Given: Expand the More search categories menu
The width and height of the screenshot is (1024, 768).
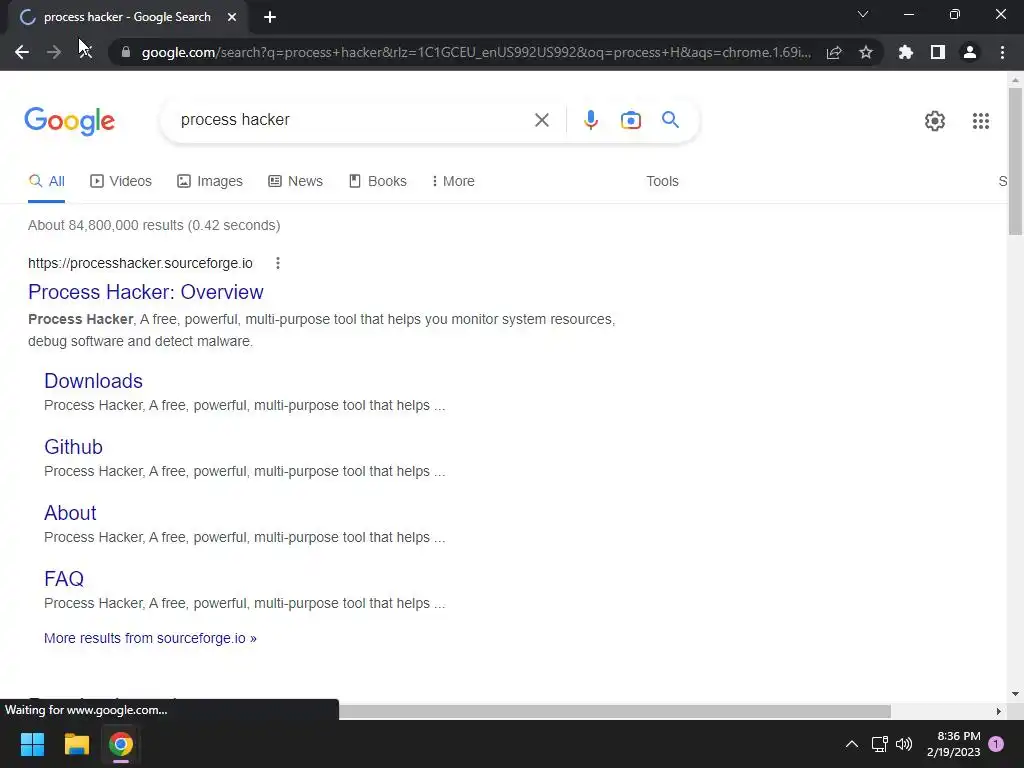Looking at the screenshot, I should pos(453,182).
